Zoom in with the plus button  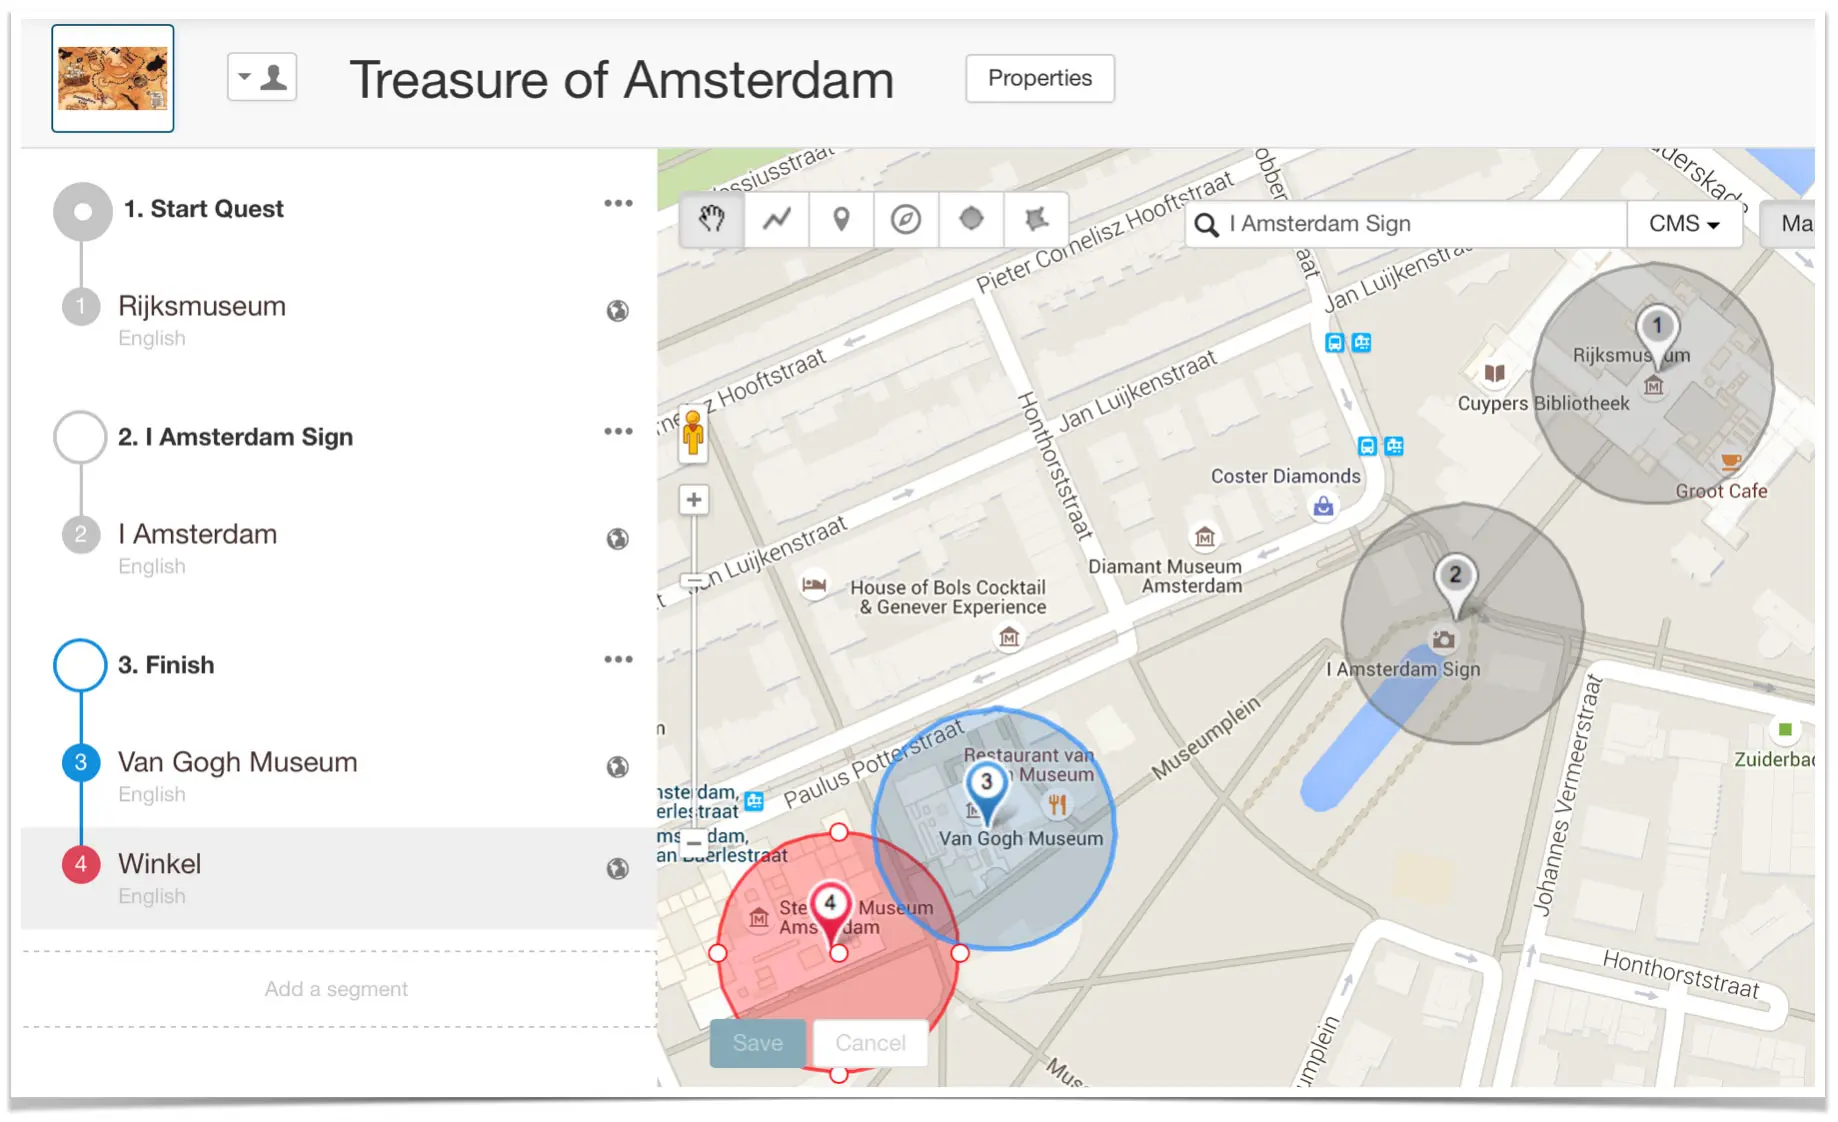[694, 499]
